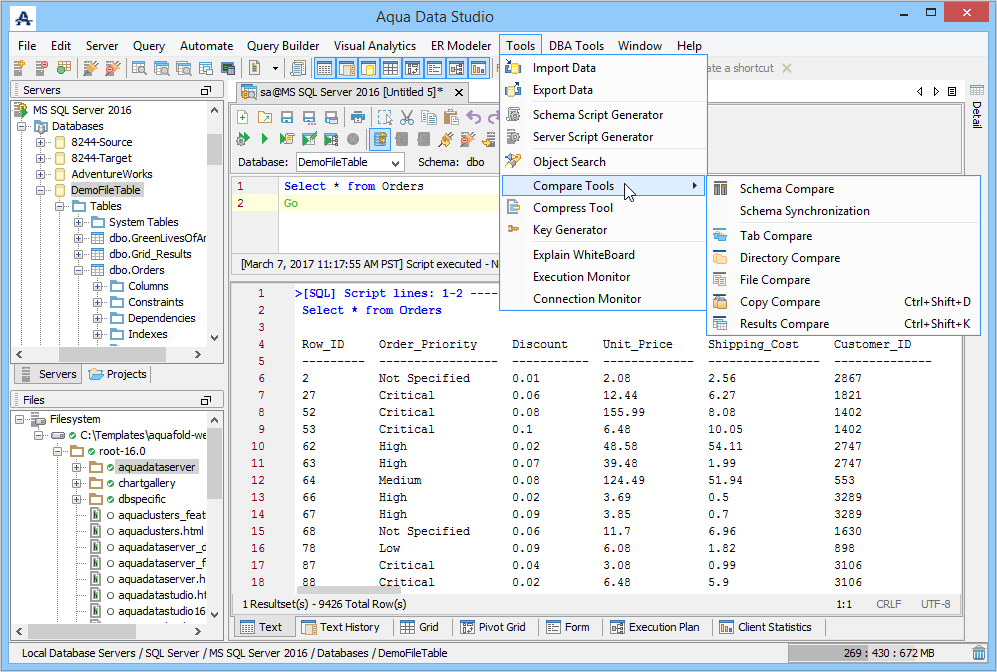Click the Print icon in editor toolbar

(357, 117)
